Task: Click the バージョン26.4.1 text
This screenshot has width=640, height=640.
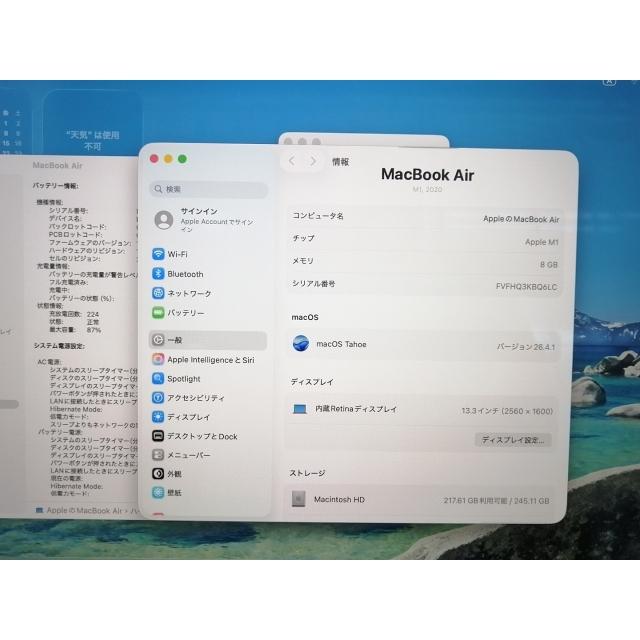Action: tap(526, 347)
